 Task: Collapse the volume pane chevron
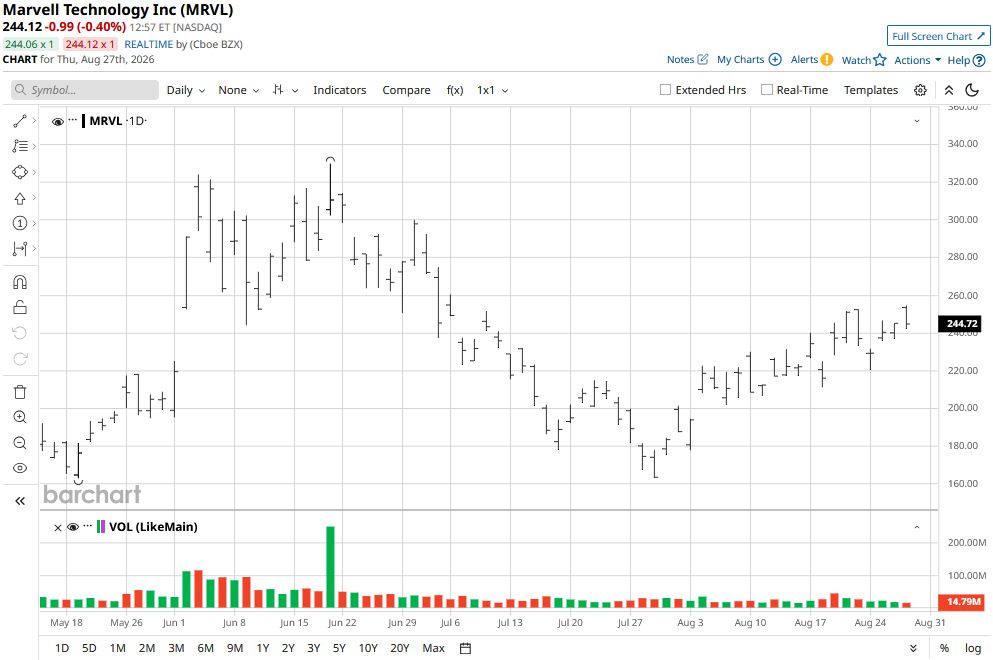click(x=916, y=527)
